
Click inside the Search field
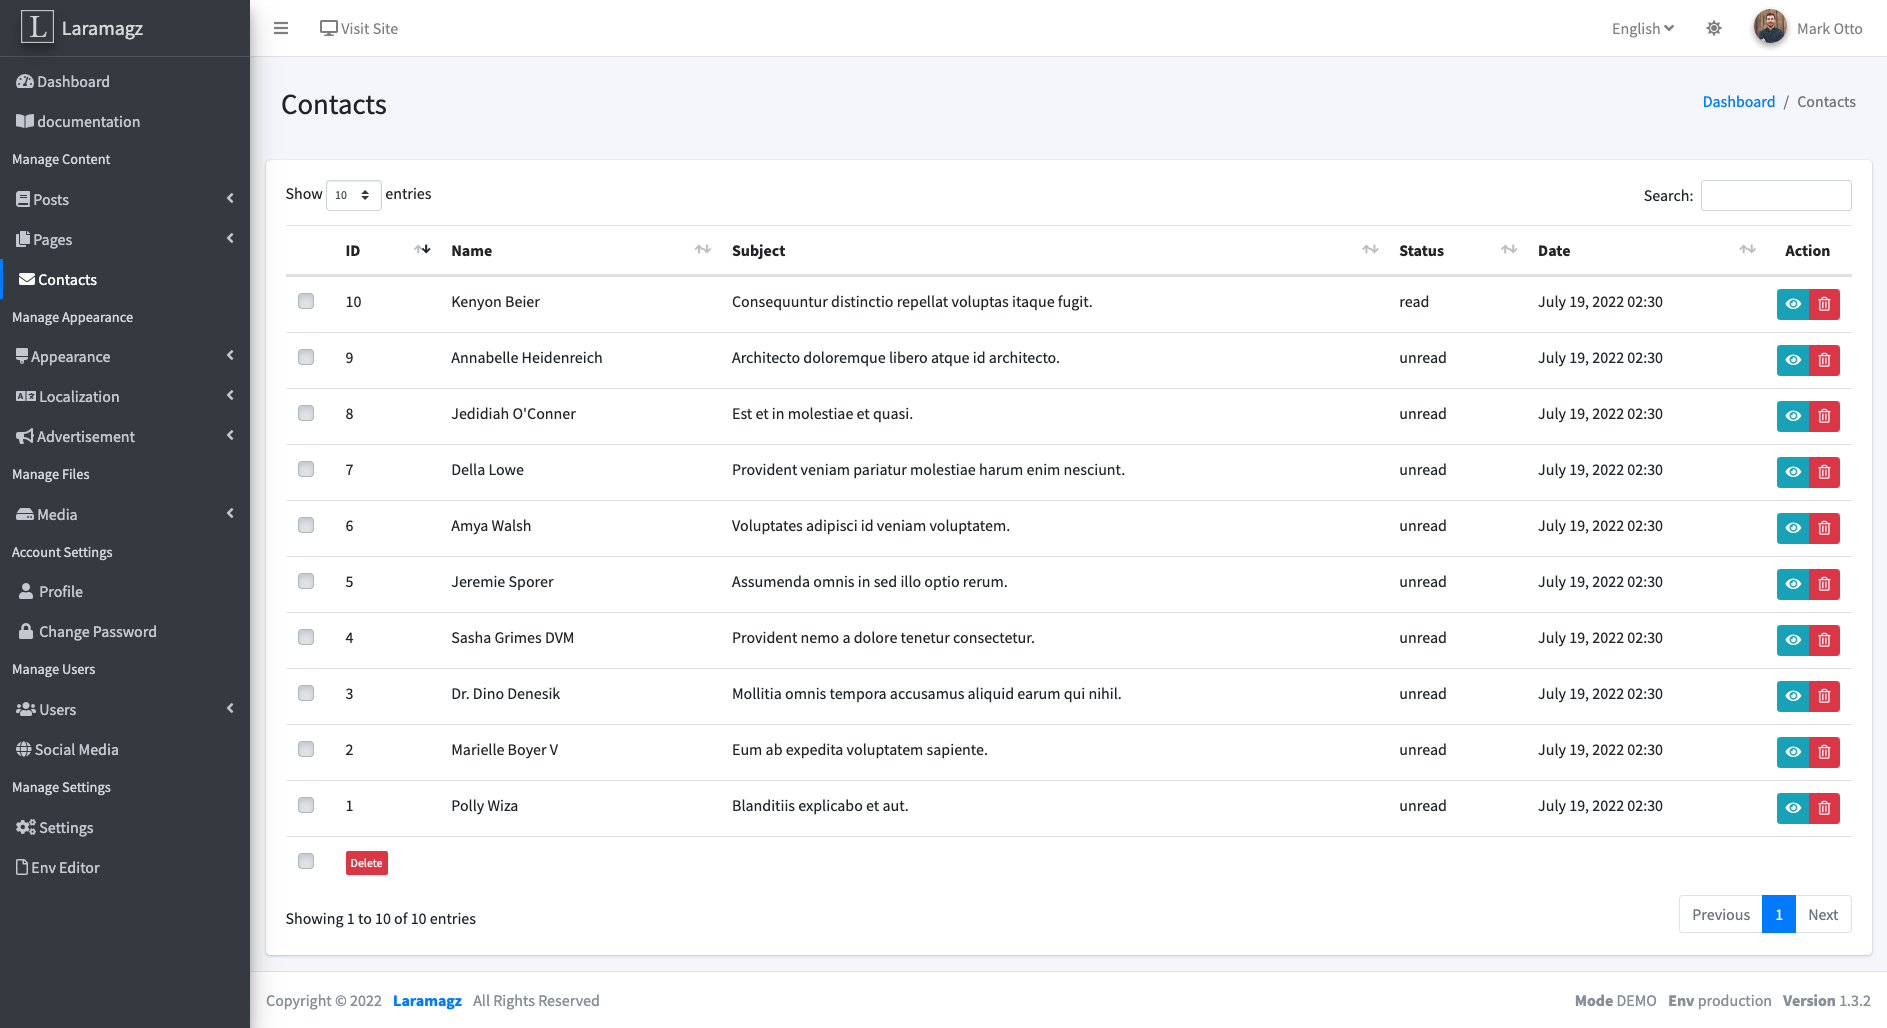pos(1776,195)
